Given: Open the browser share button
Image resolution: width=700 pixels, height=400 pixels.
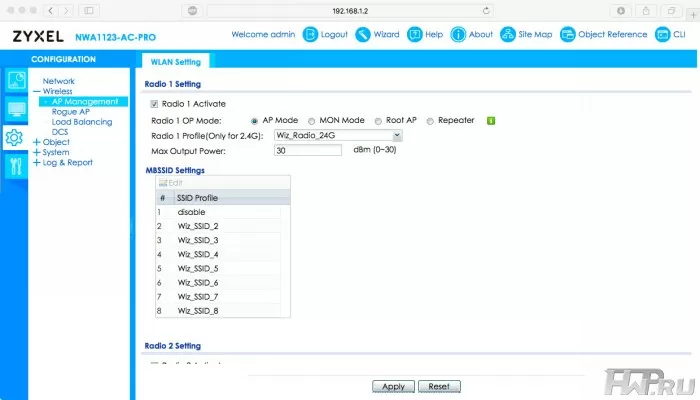Looking at the screenshot, I should coord(646,11).
